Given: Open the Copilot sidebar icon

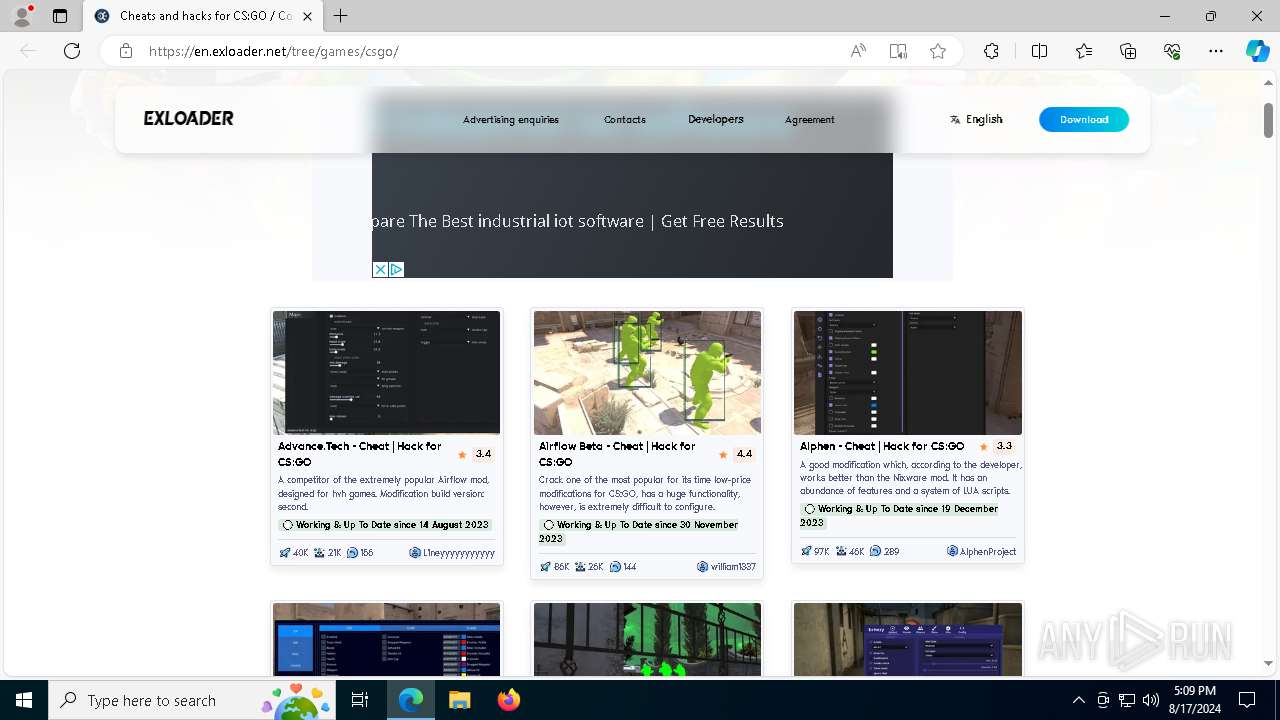Looking at the screenshot, I should (x=1257, y=51).
